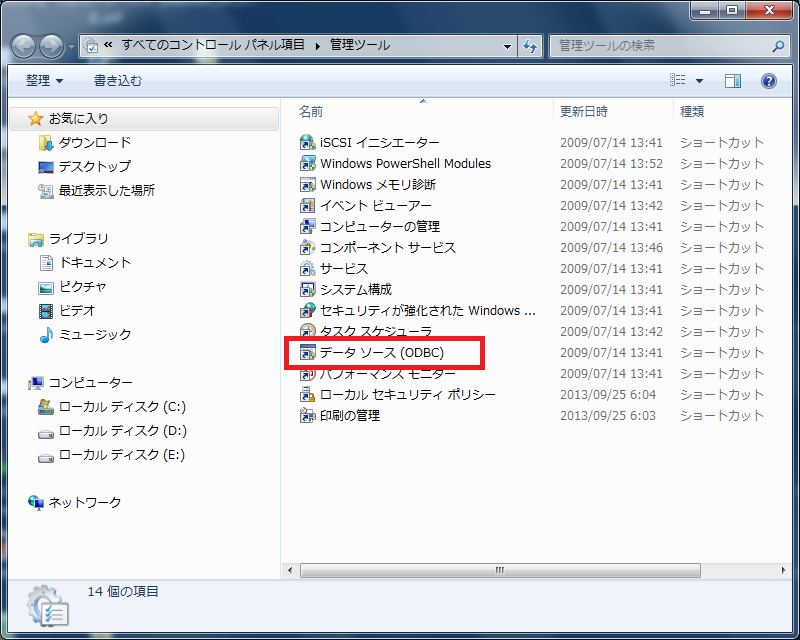Click date 2009/07/14 13:46

611,248
